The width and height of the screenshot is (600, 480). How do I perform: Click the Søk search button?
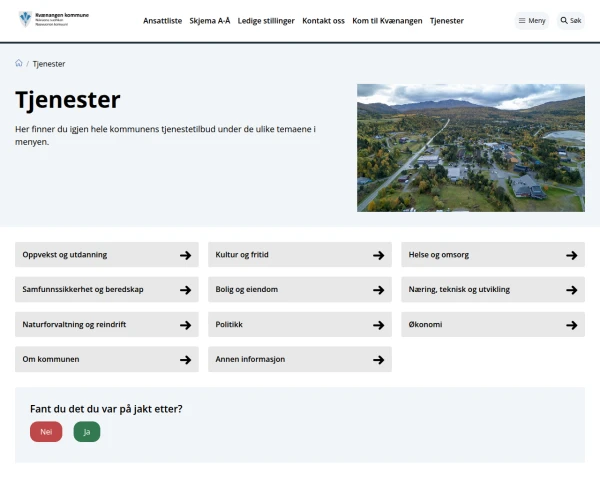tap(571, 21)
